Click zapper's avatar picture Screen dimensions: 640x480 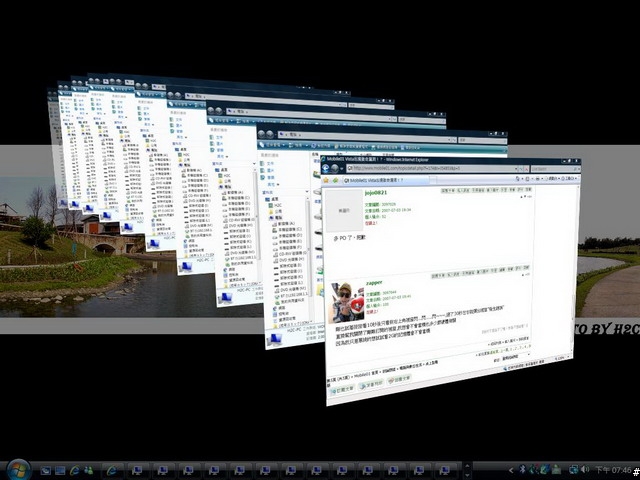[347, 301]
